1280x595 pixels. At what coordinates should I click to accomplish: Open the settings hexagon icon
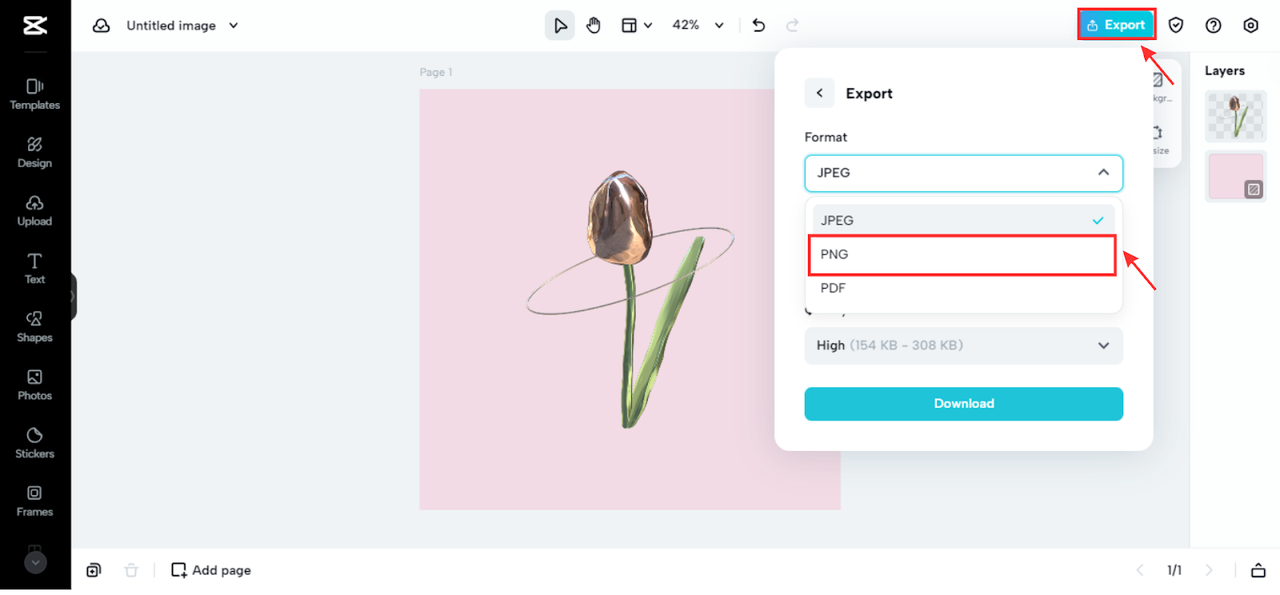pyautogui.click(x=1251, y=26)
